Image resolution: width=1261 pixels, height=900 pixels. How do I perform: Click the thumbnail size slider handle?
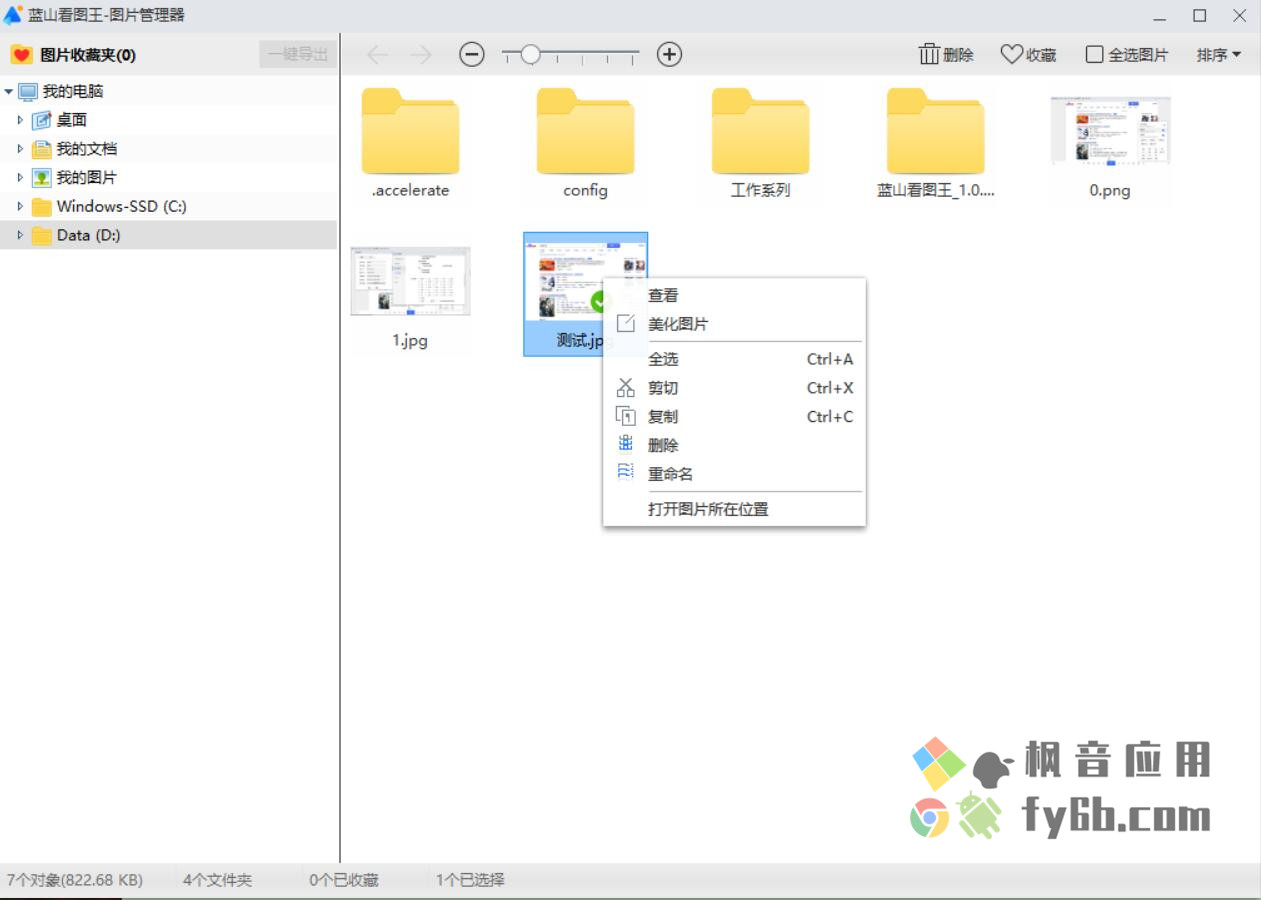click(x=531, y=55)
